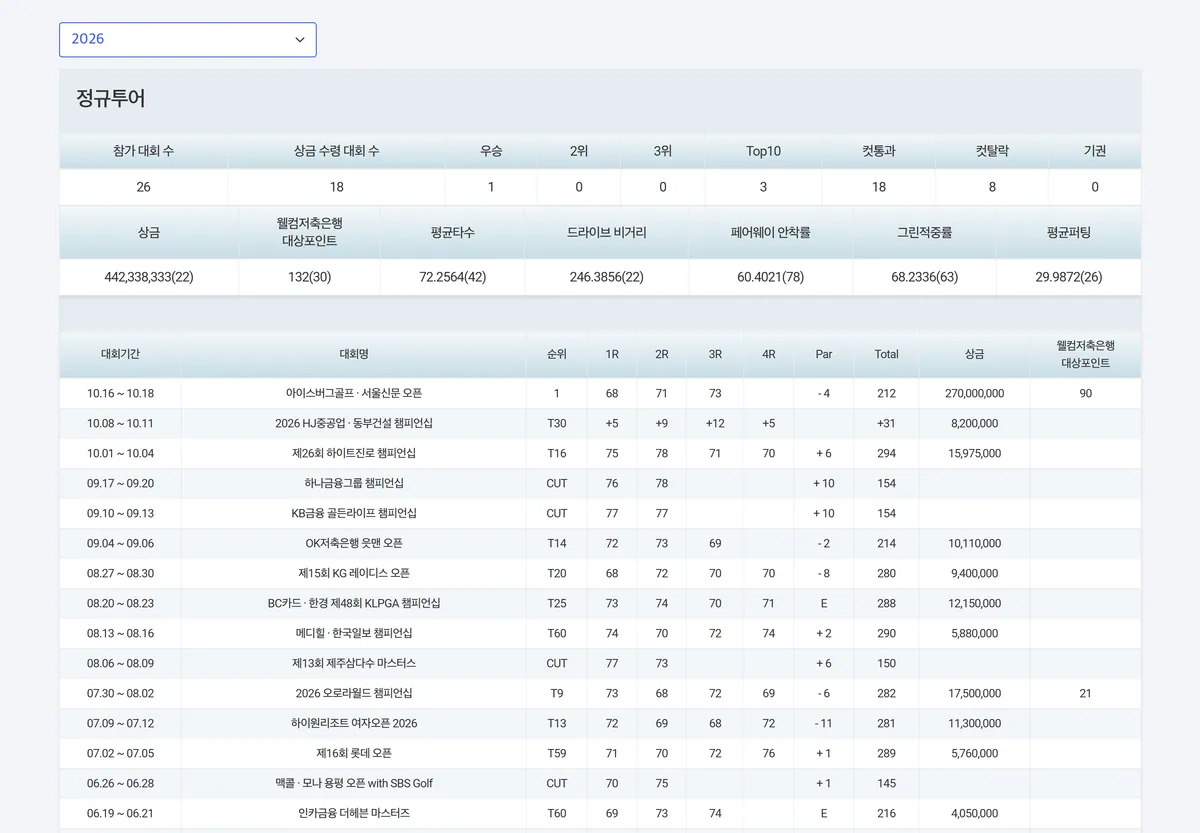Viewport: 1200px width, 833px height.
Task: Select the OK저축은행 읏맨 오픈 tournament
Action: coord(354,544)
